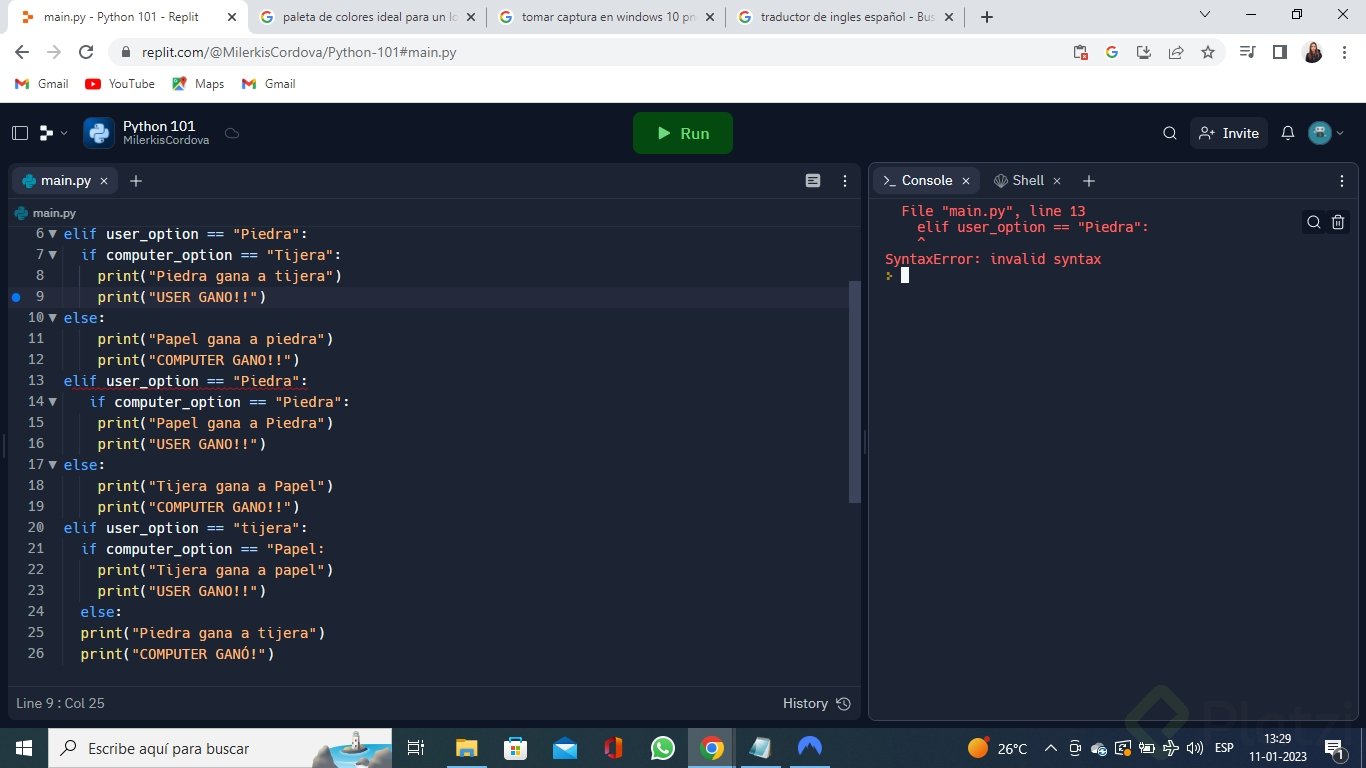Screen dimensions: 1366x768
Task: Switch to the traductor de ingles browser tab
Action: coord(845,17)
